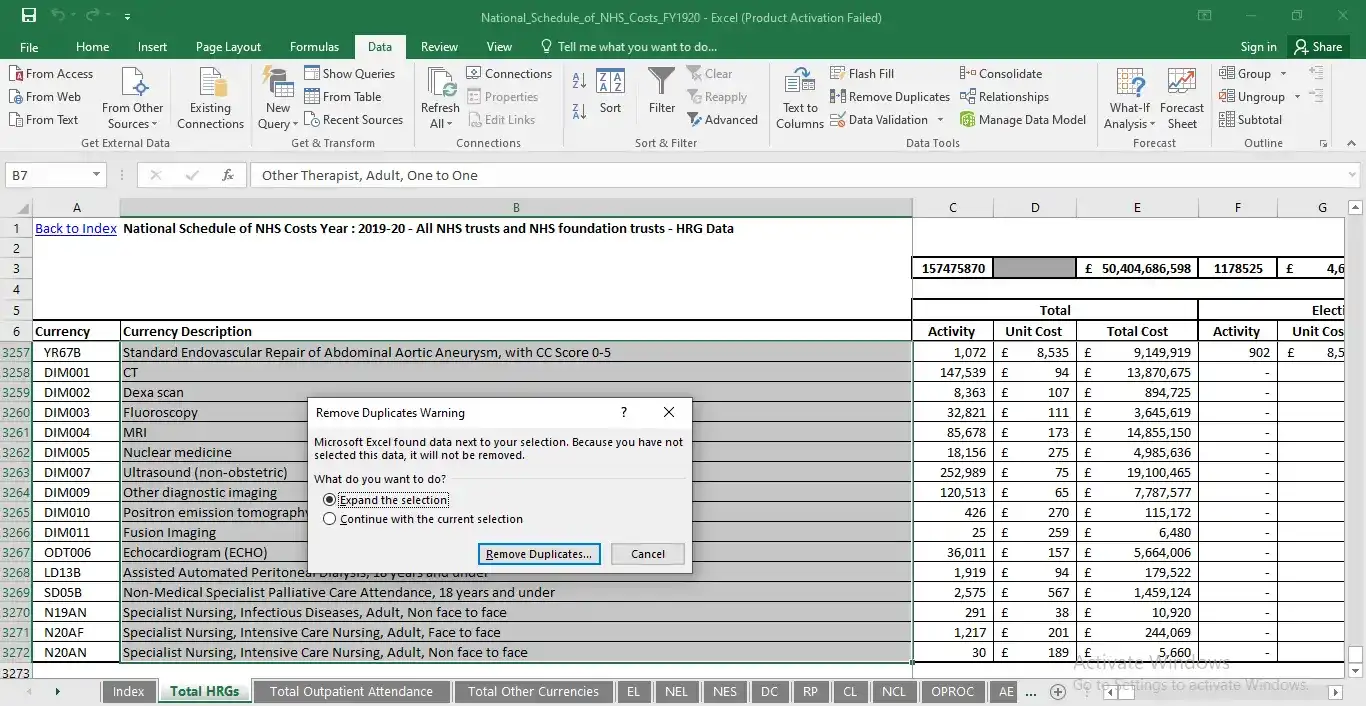This screenshot has height=706, width=1366.
Task: Switch to the Formulas ribbon tab
Action: point(314,46)
